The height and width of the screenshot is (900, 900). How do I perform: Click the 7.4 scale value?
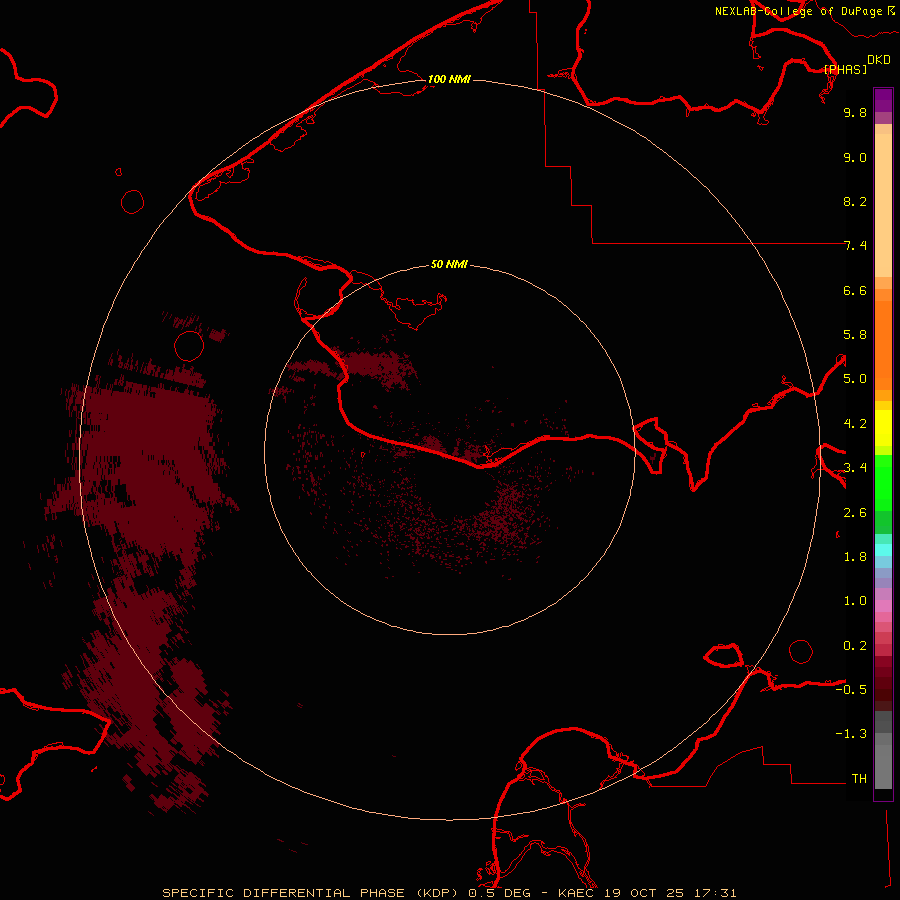coord(855,246)
